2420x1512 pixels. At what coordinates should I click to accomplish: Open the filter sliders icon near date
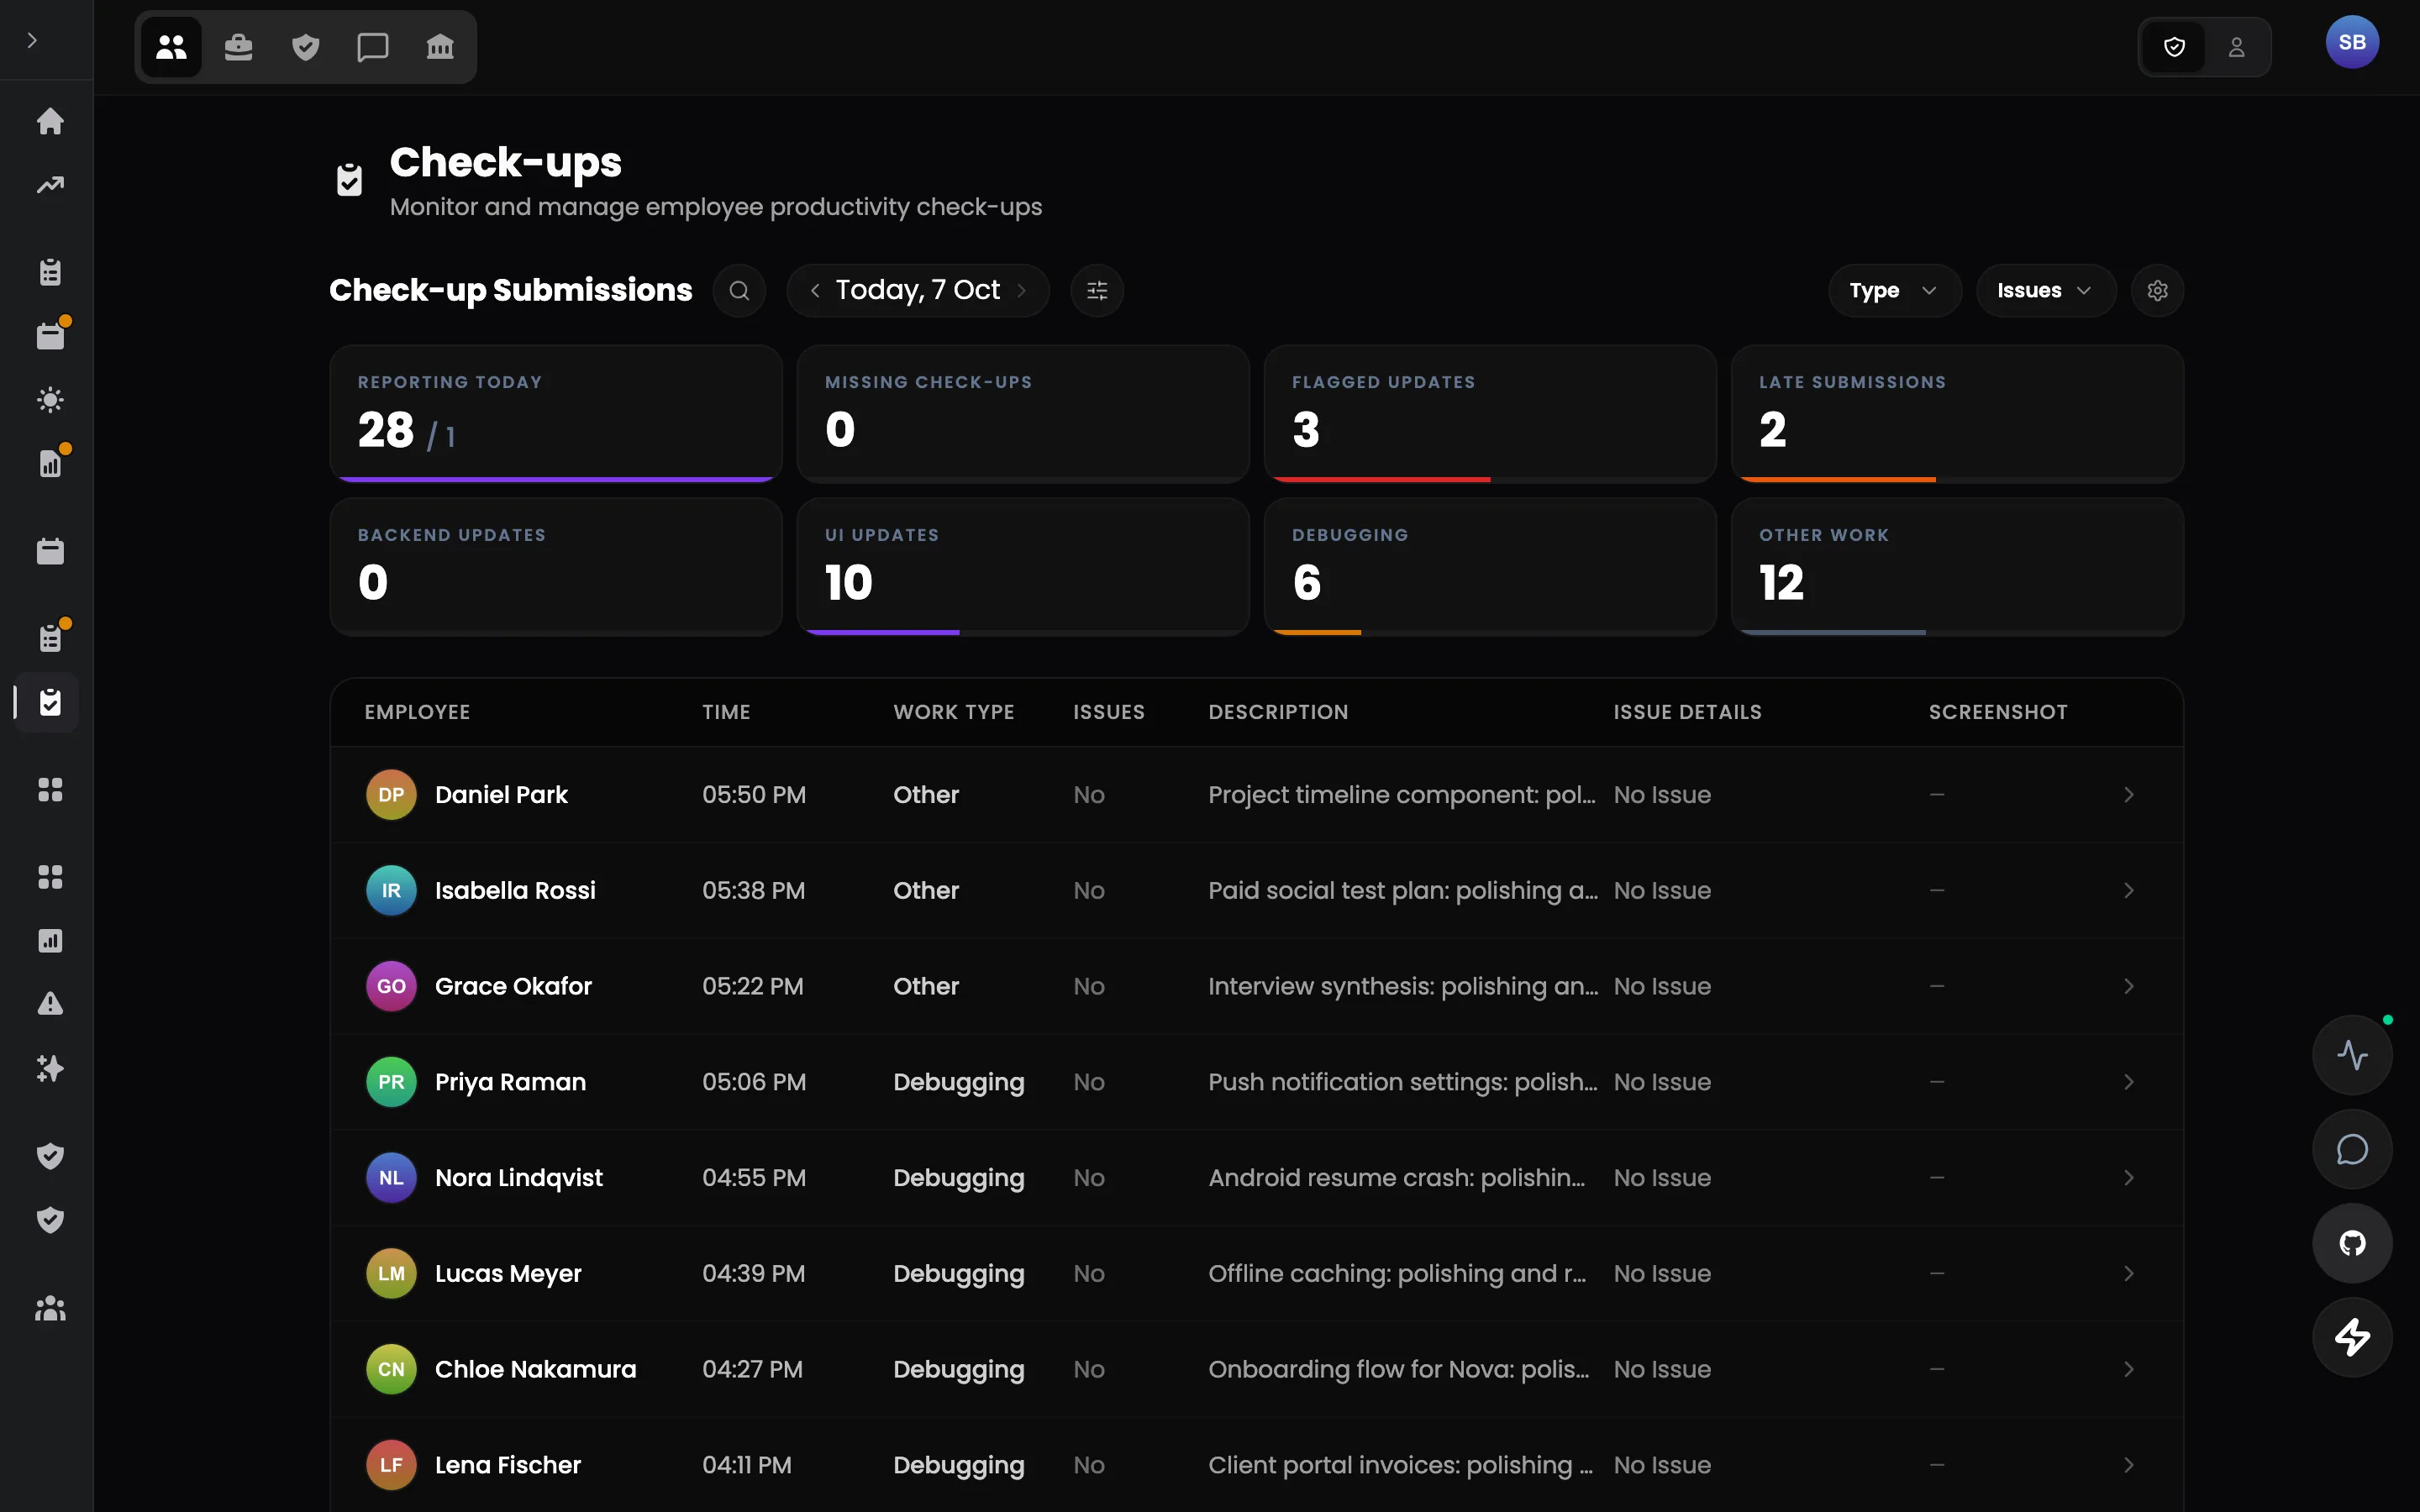1097,290
